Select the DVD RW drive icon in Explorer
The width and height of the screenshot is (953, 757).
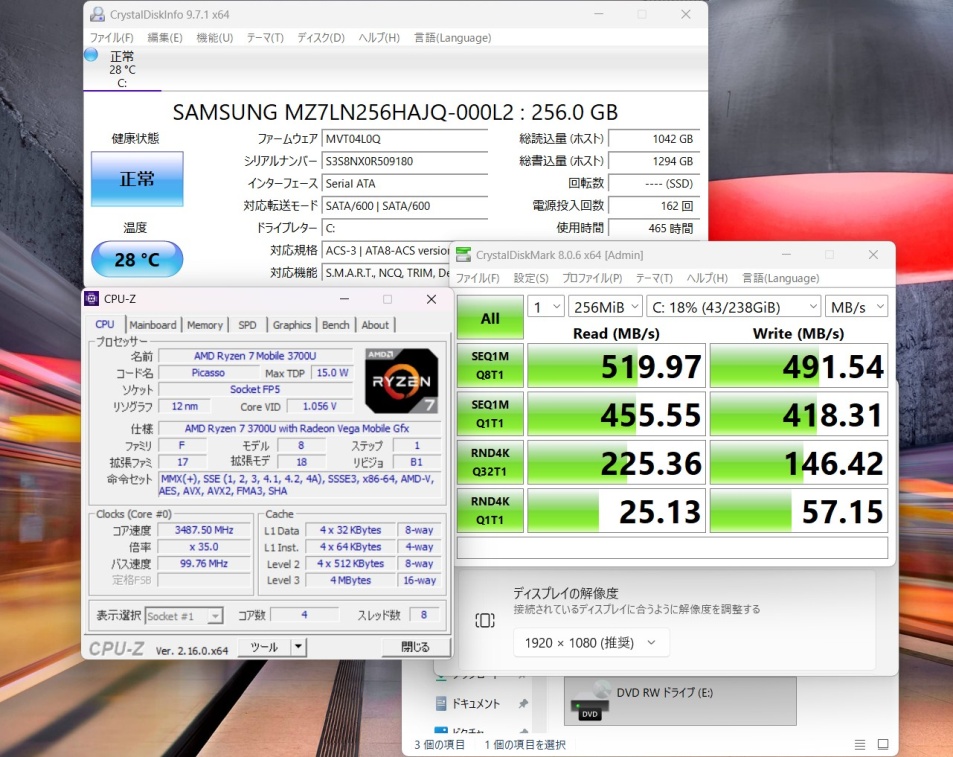[x=590, y=702]
